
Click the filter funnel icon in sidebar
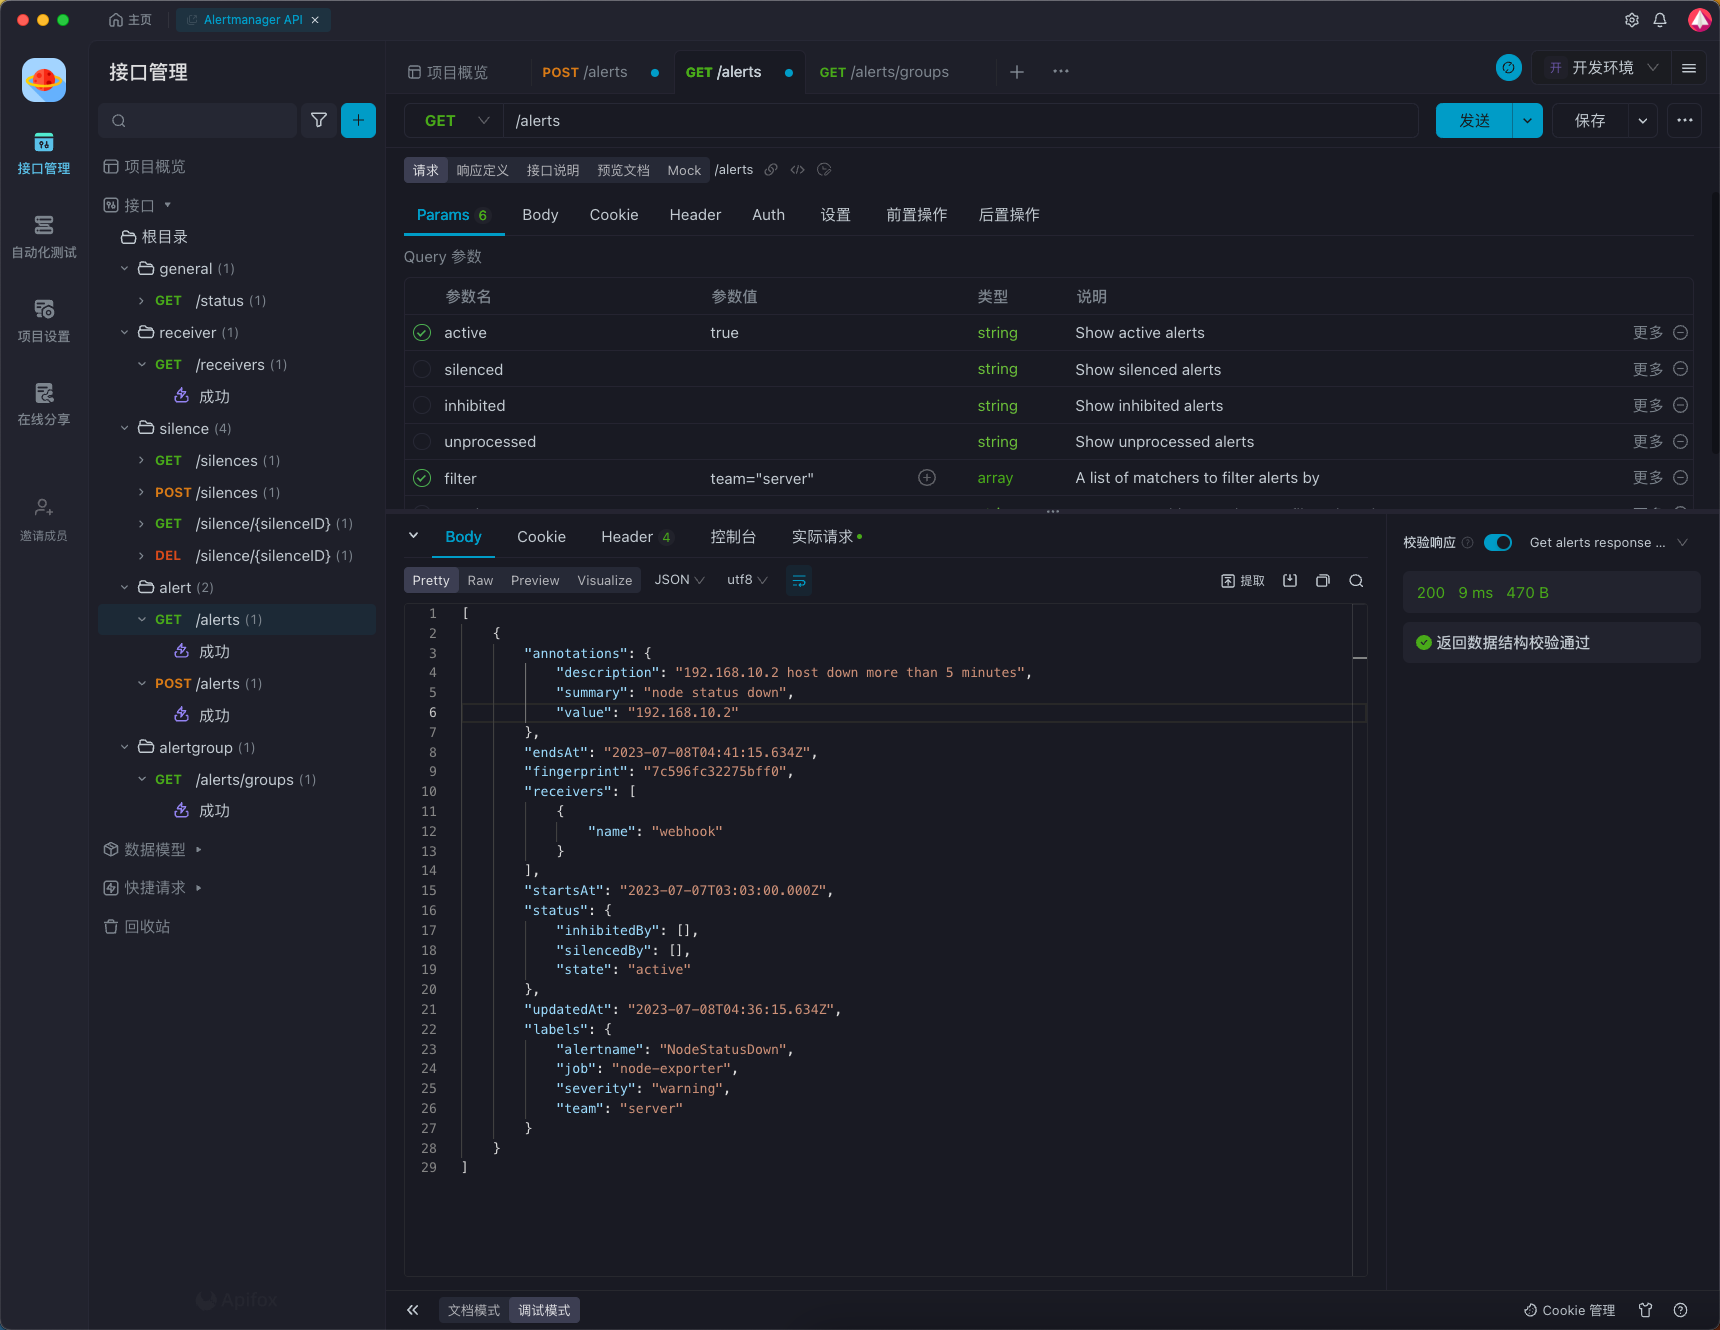(319, 120)
